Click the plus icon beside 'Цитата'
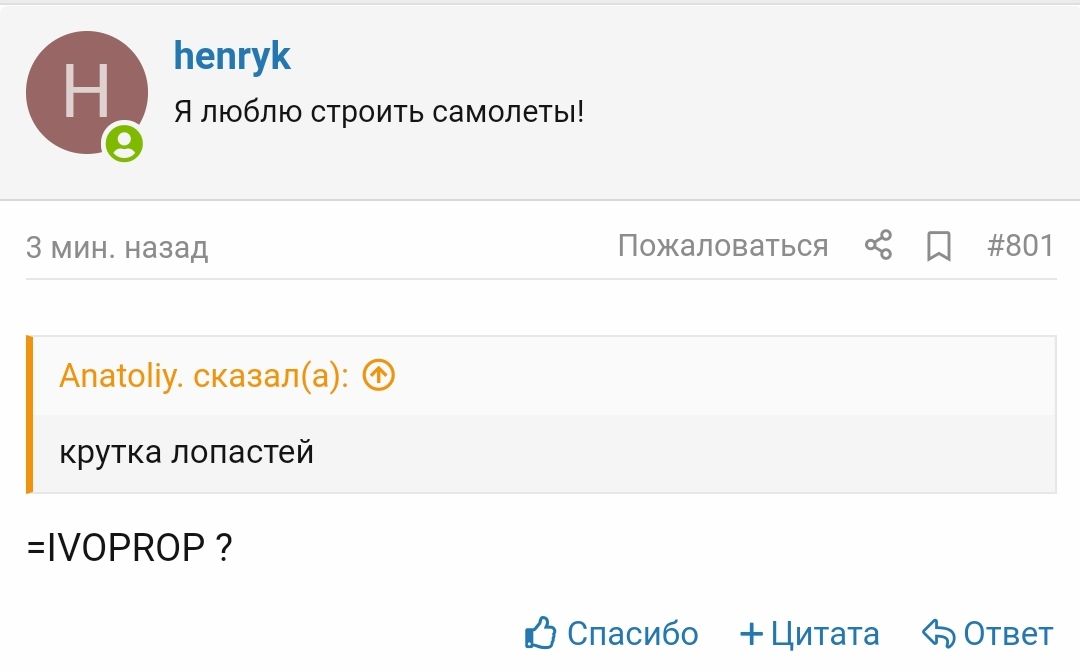The height and width of the screenshot is (672, 1080). point(751,633)
